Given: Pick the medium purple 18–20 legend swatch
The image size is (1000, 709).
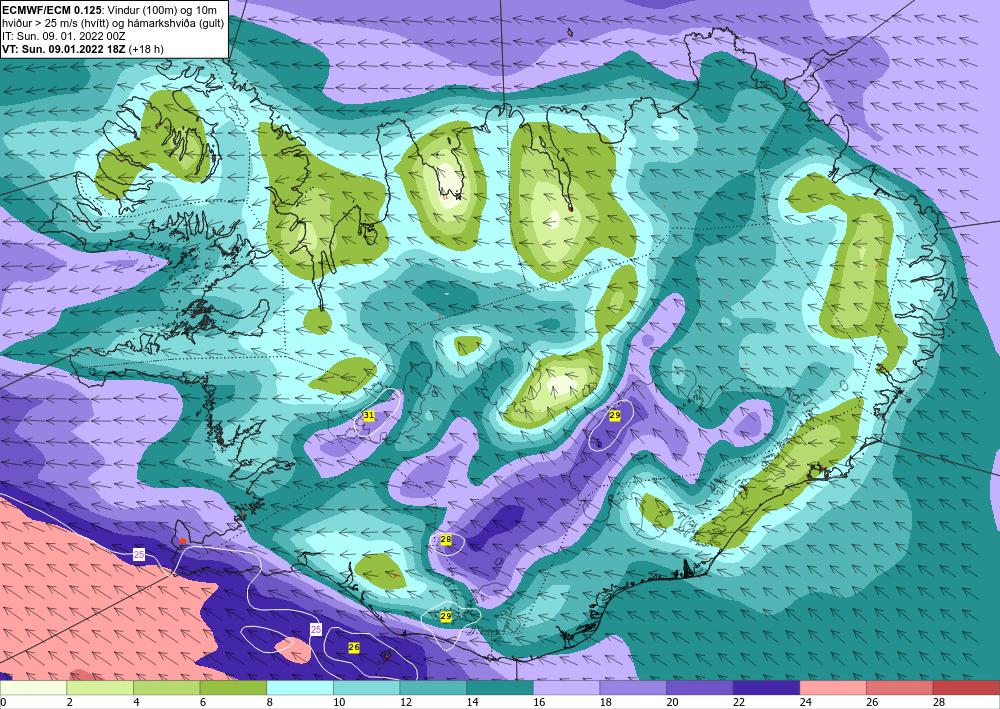Looking at the screenshot, I should [633, 688].
